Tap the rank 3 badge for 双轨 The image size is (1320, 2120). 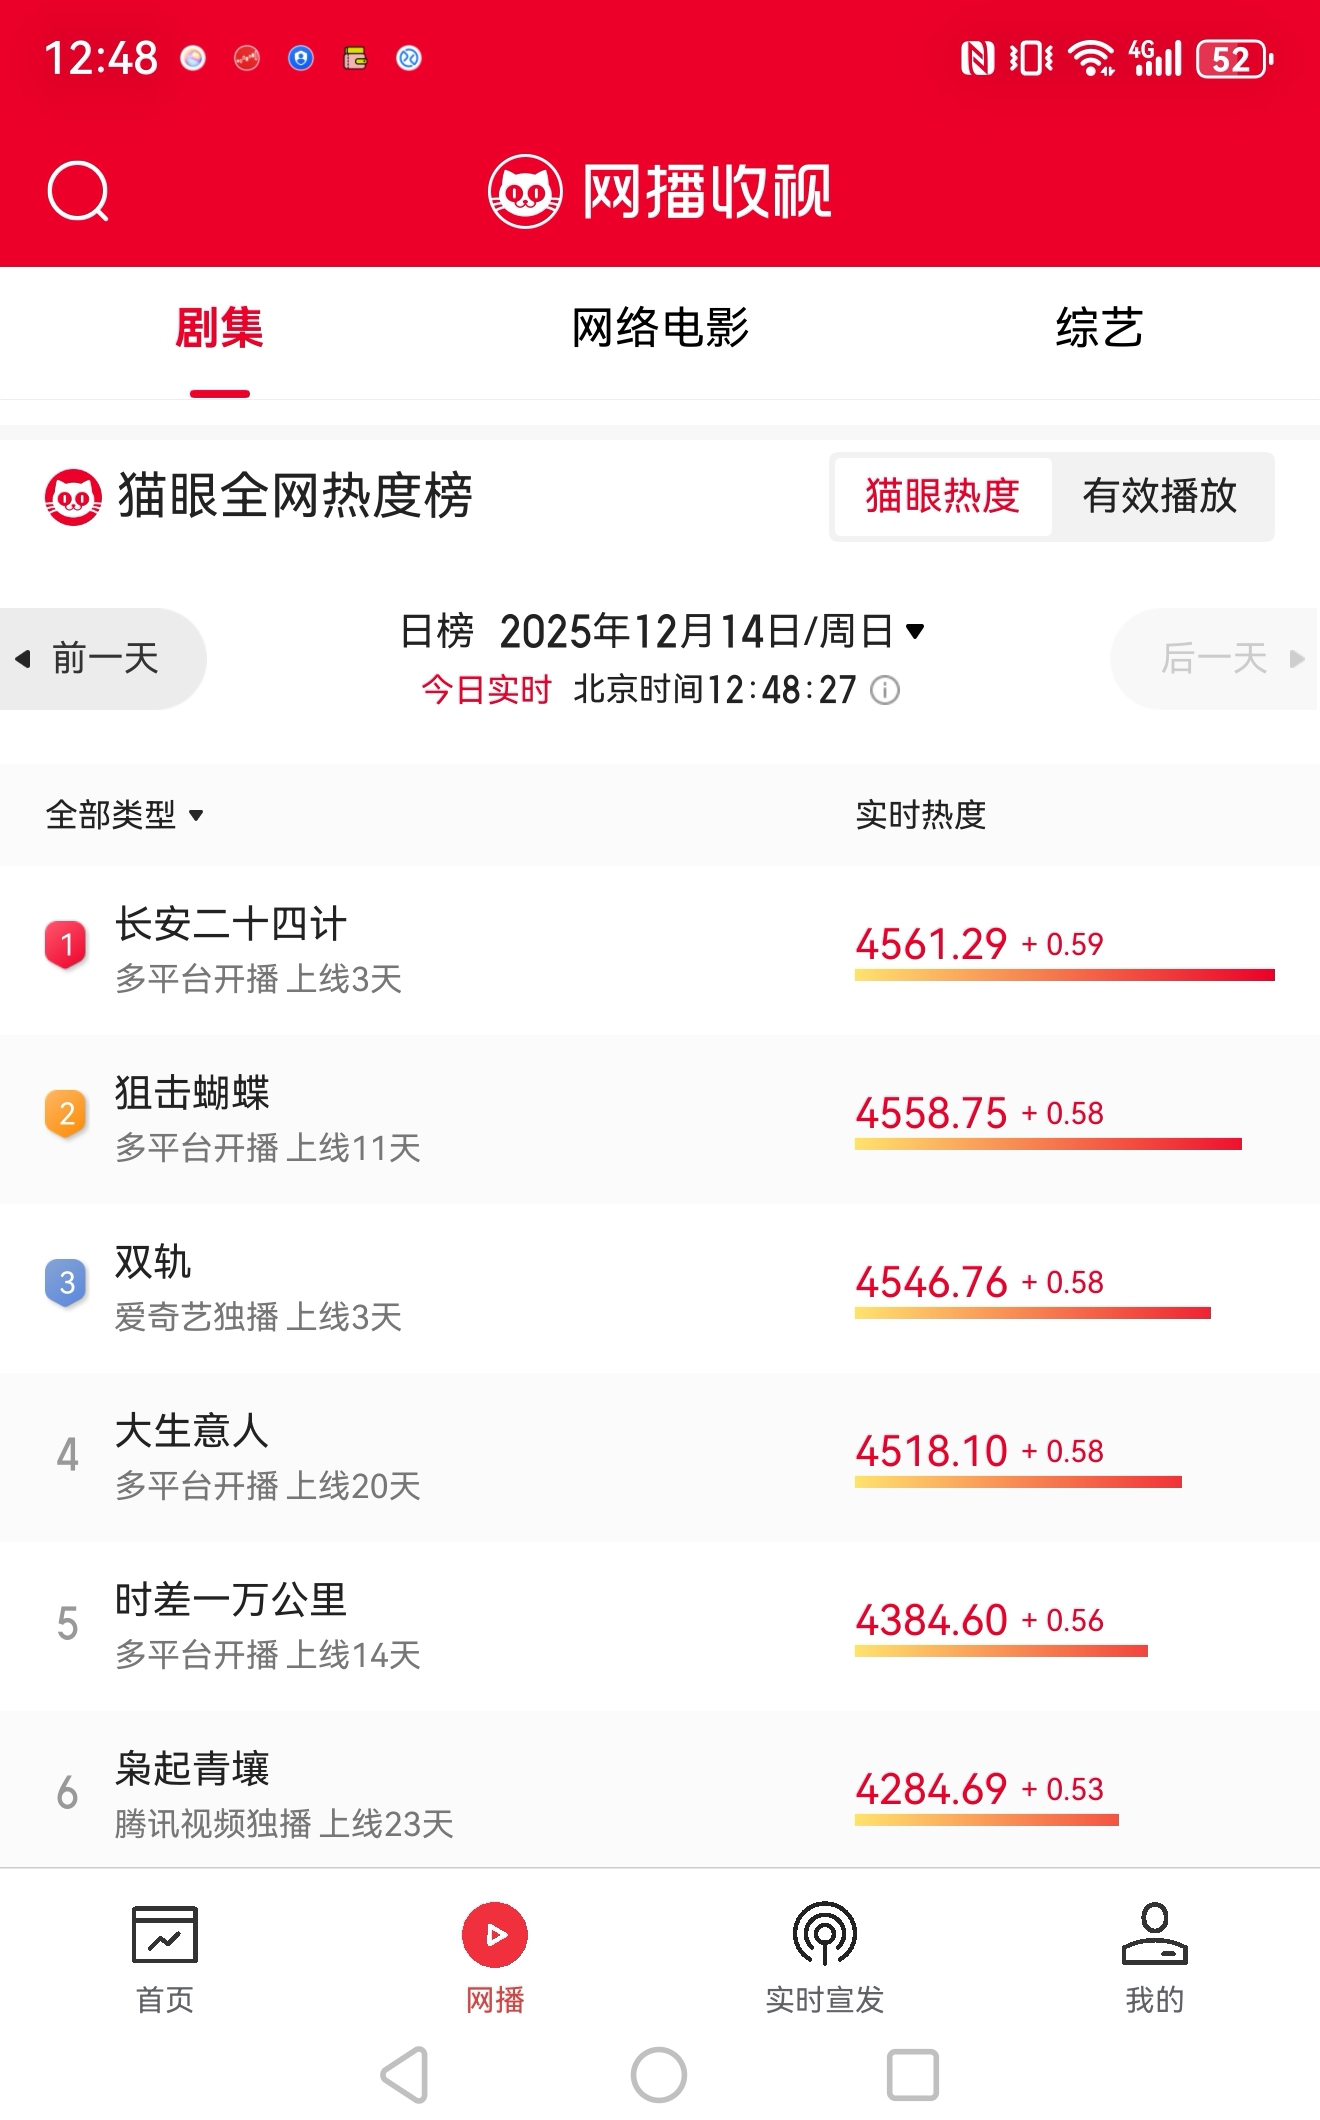(67, 1283)
